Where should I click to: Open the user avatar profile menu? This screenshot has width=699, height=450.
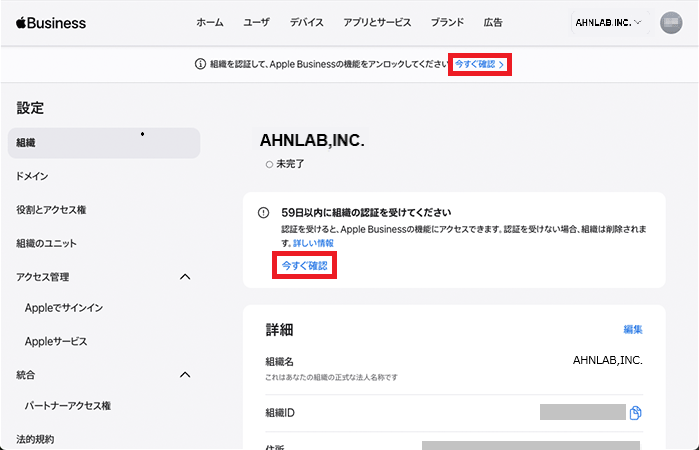(671, 22)
